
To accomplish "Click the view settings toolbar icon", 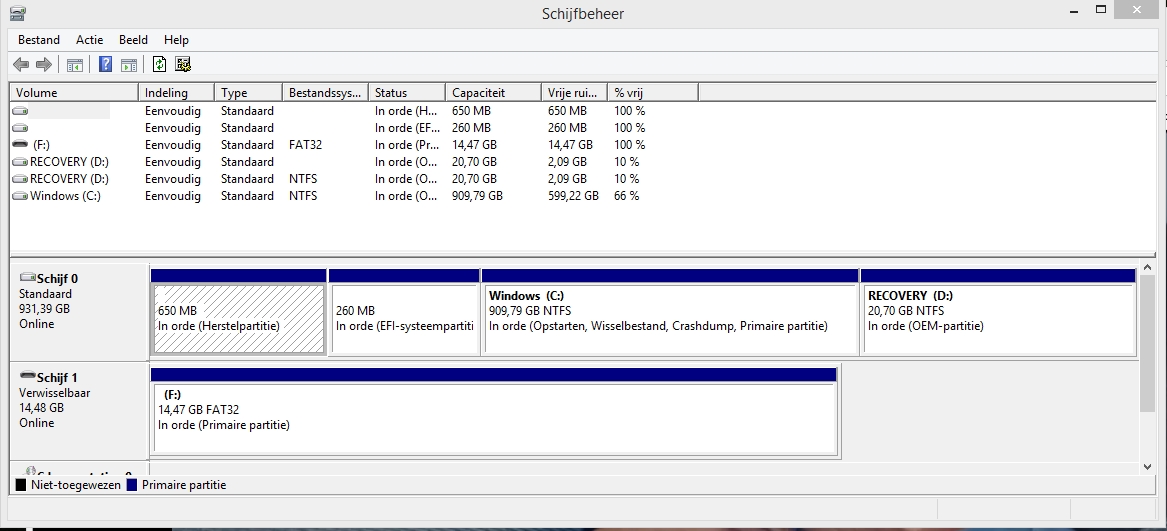I will point(183,65).
